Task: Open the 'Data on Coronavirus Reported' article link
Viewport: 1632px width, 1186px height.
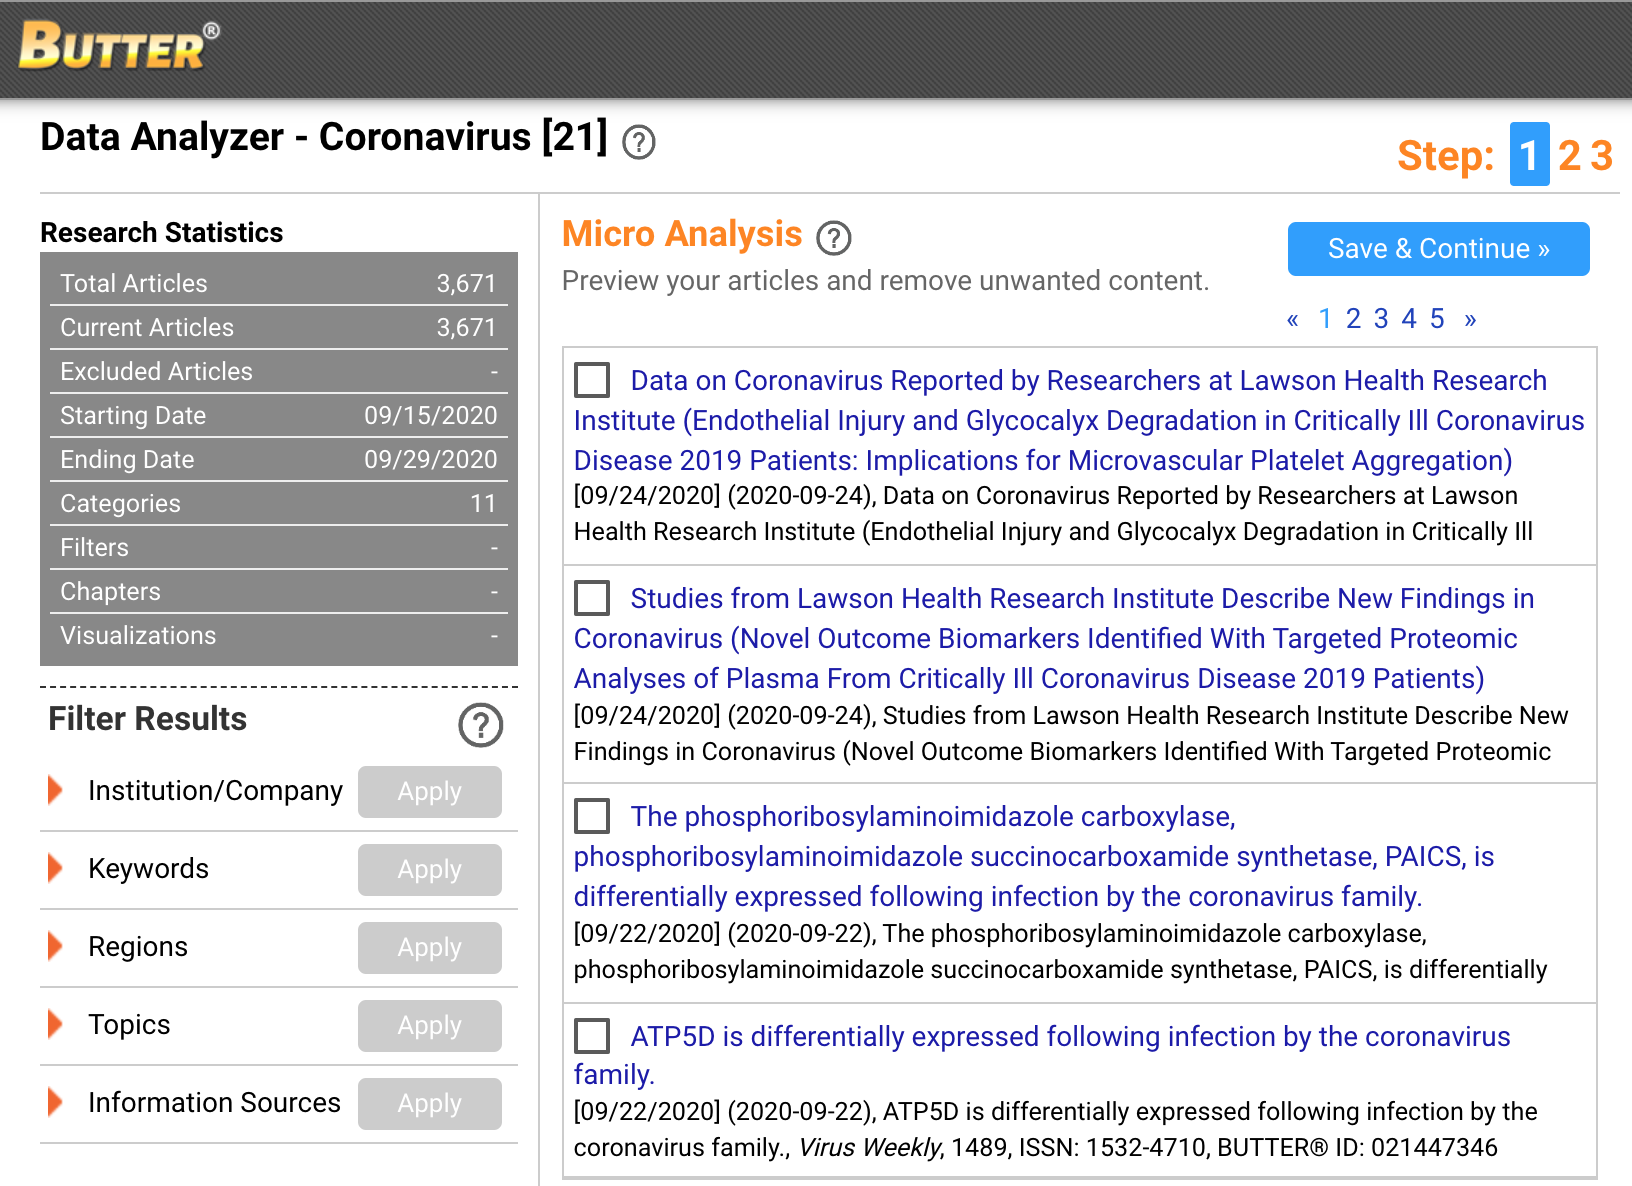Action: point(1079,420)
